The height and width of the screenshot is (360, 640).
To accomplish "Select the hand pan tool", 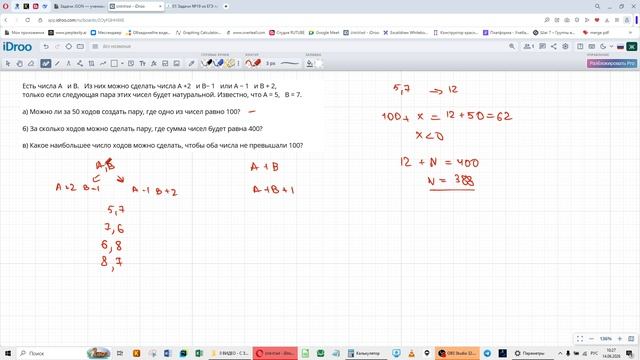I will (x=20, y=63).
